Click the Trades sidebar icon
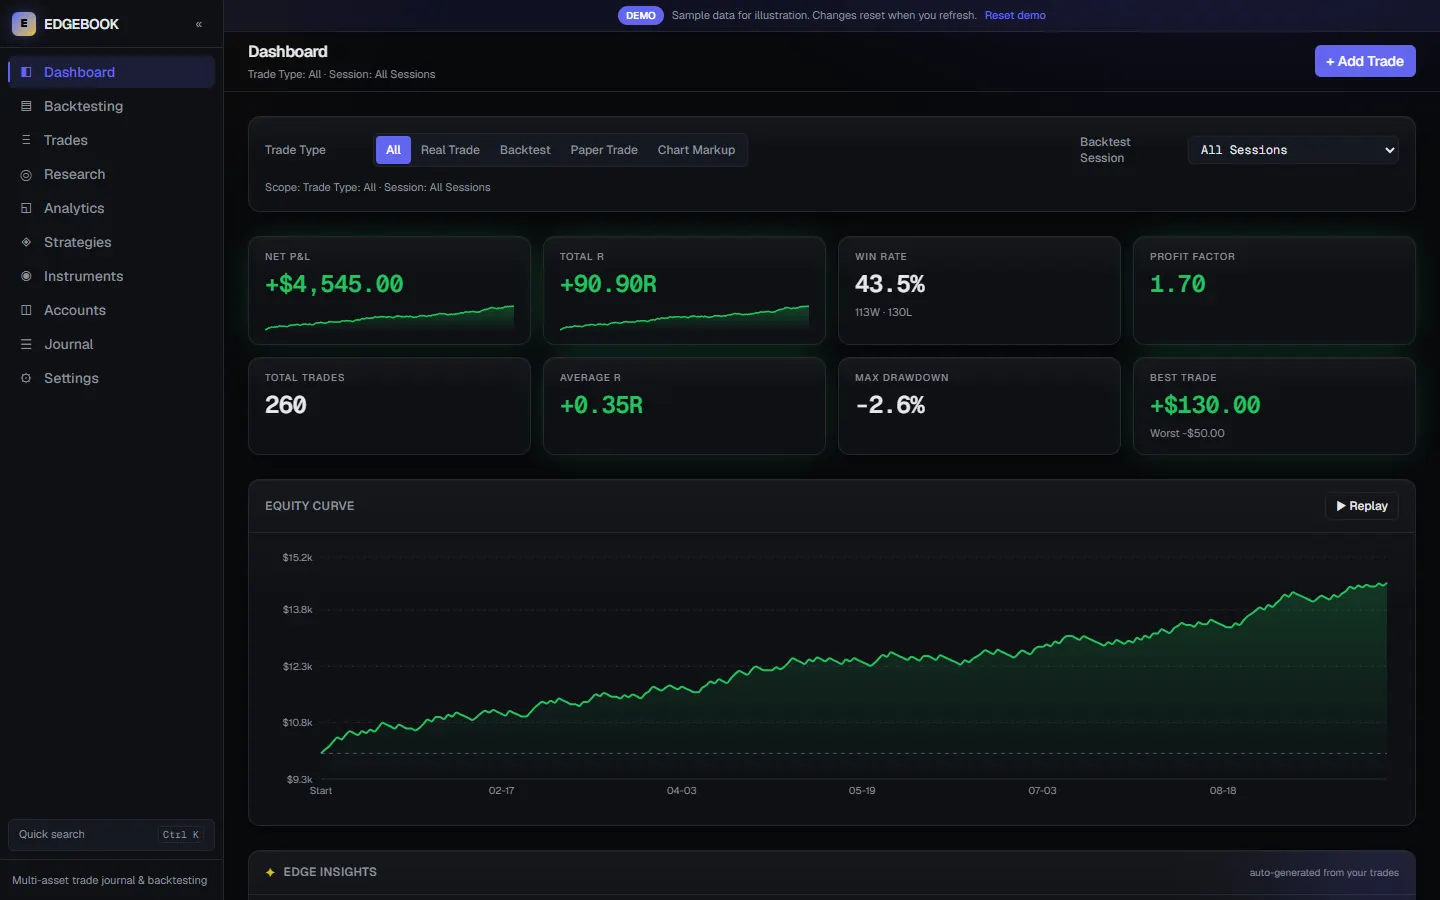The height and width of the screenshot is (900, 1440). (26, 140)
